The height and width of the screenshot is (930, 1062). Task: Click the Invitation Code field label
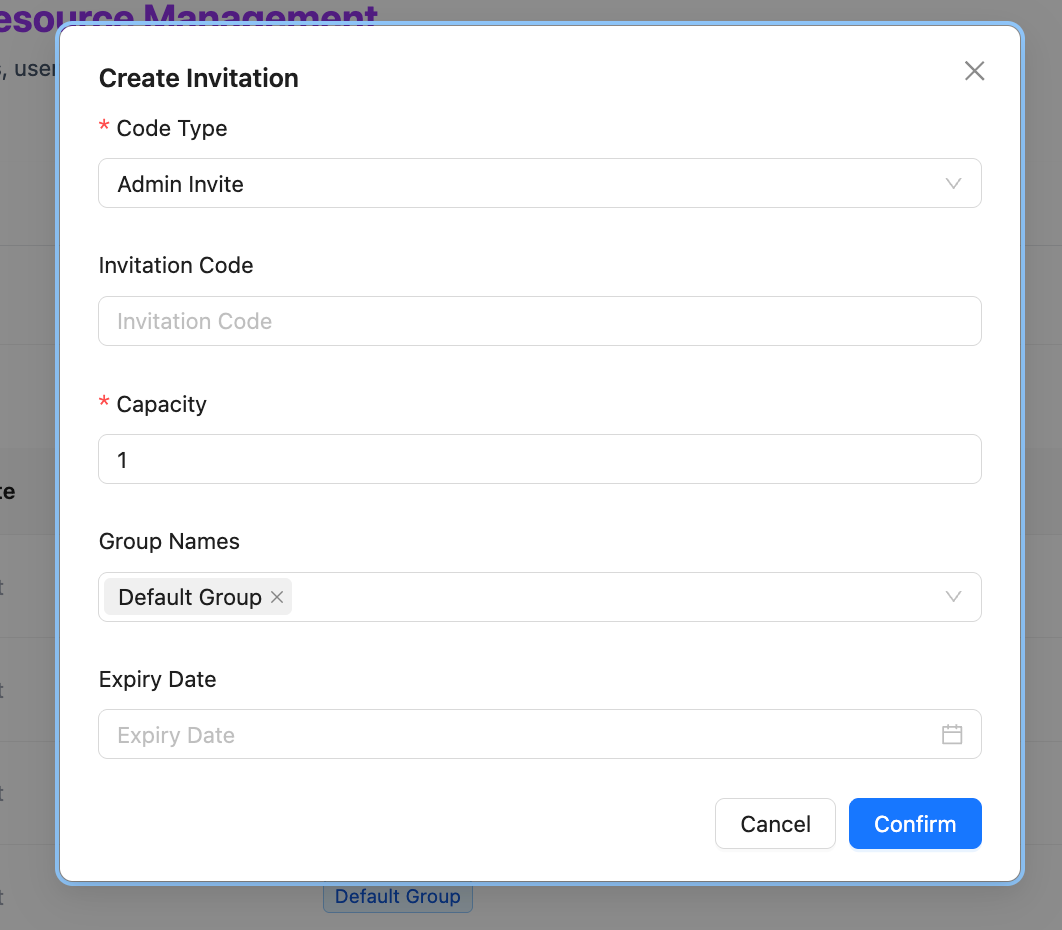(x=176, y=265)
